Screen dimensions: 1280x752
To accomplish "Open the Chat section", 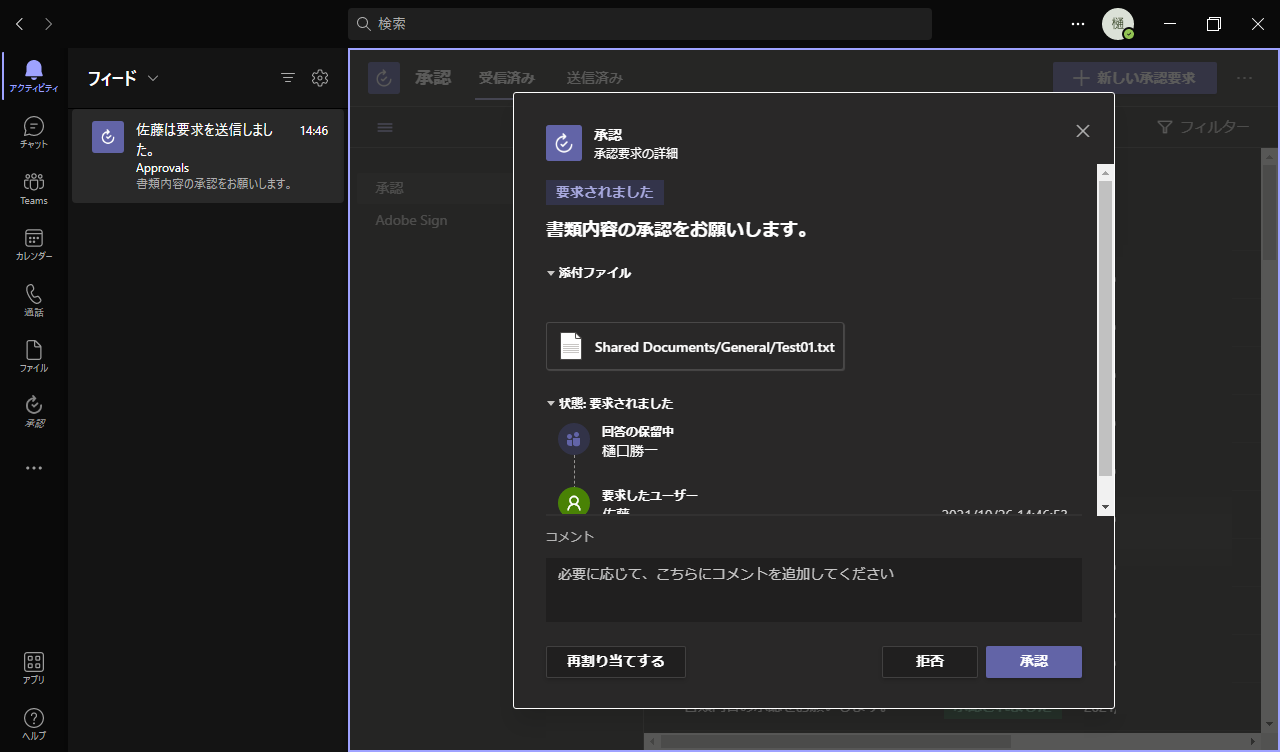I will click(x=34, y=132).
